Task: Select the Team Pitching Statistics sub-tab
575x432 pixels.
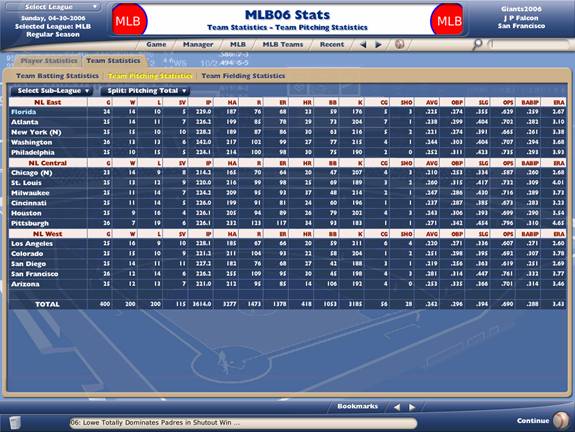Action: 150,76
